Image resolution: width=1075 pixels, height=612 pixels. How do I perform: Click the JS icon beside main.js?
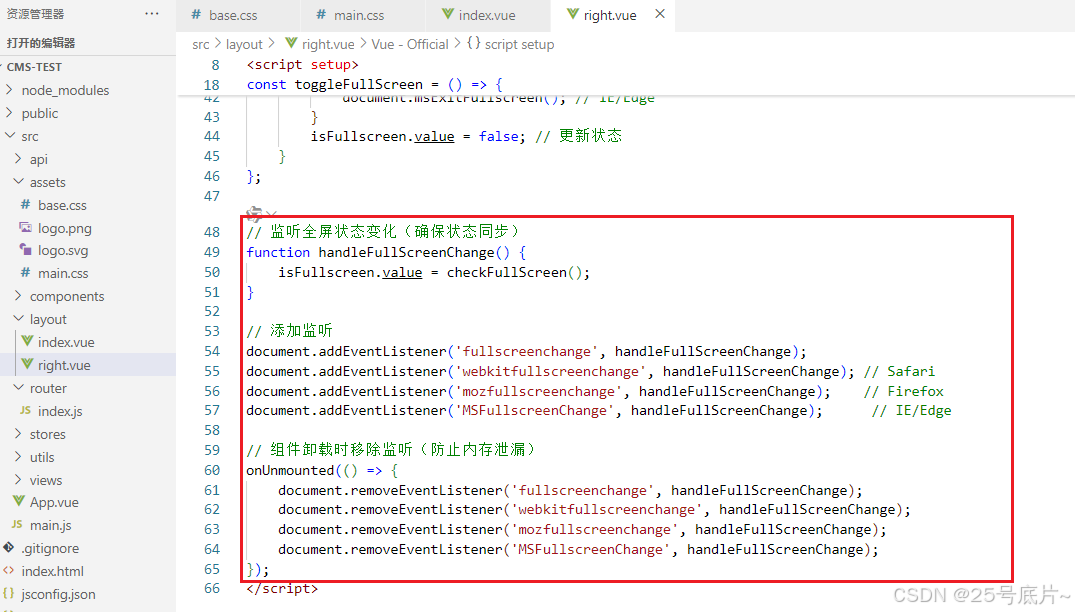(17, 524)
